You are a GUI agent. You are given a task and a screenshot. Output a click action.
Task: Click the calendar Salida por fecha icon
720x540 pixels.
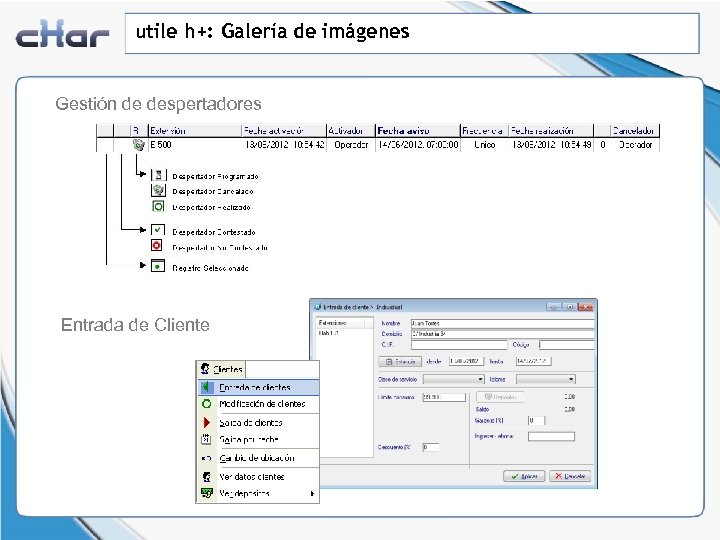click(206, 439)
